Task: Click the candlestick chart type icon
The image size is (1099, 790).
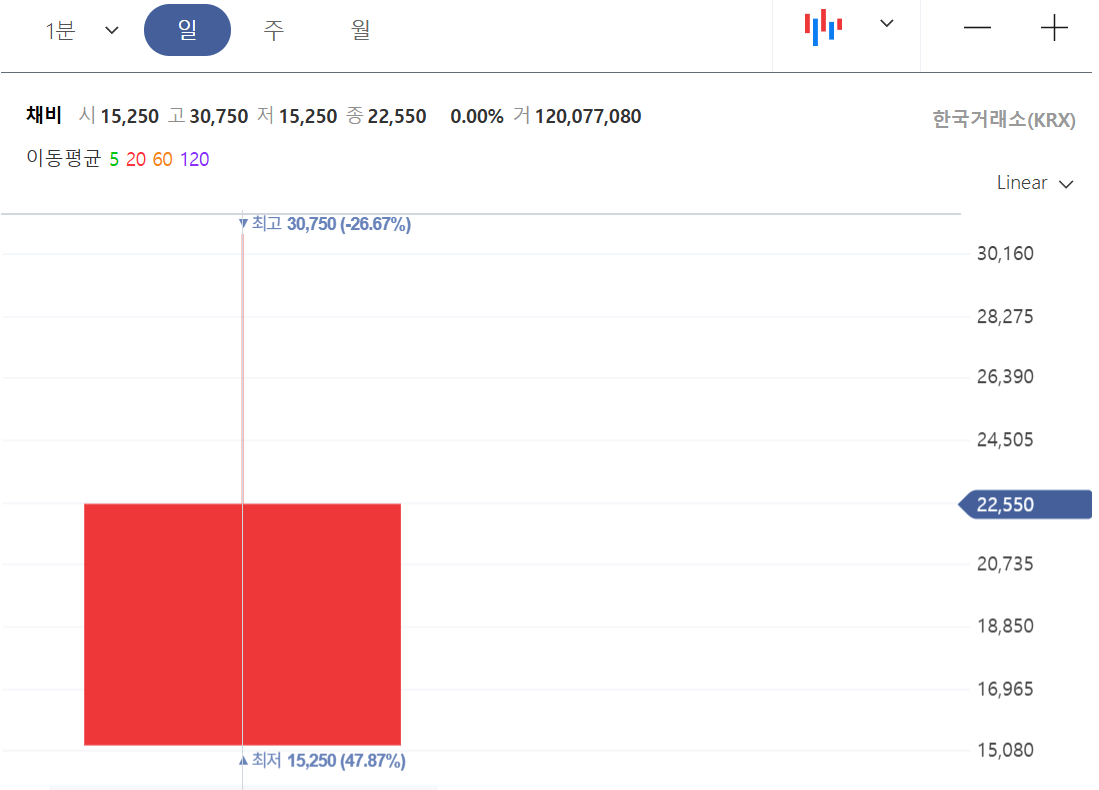Action: pos(823,27)
